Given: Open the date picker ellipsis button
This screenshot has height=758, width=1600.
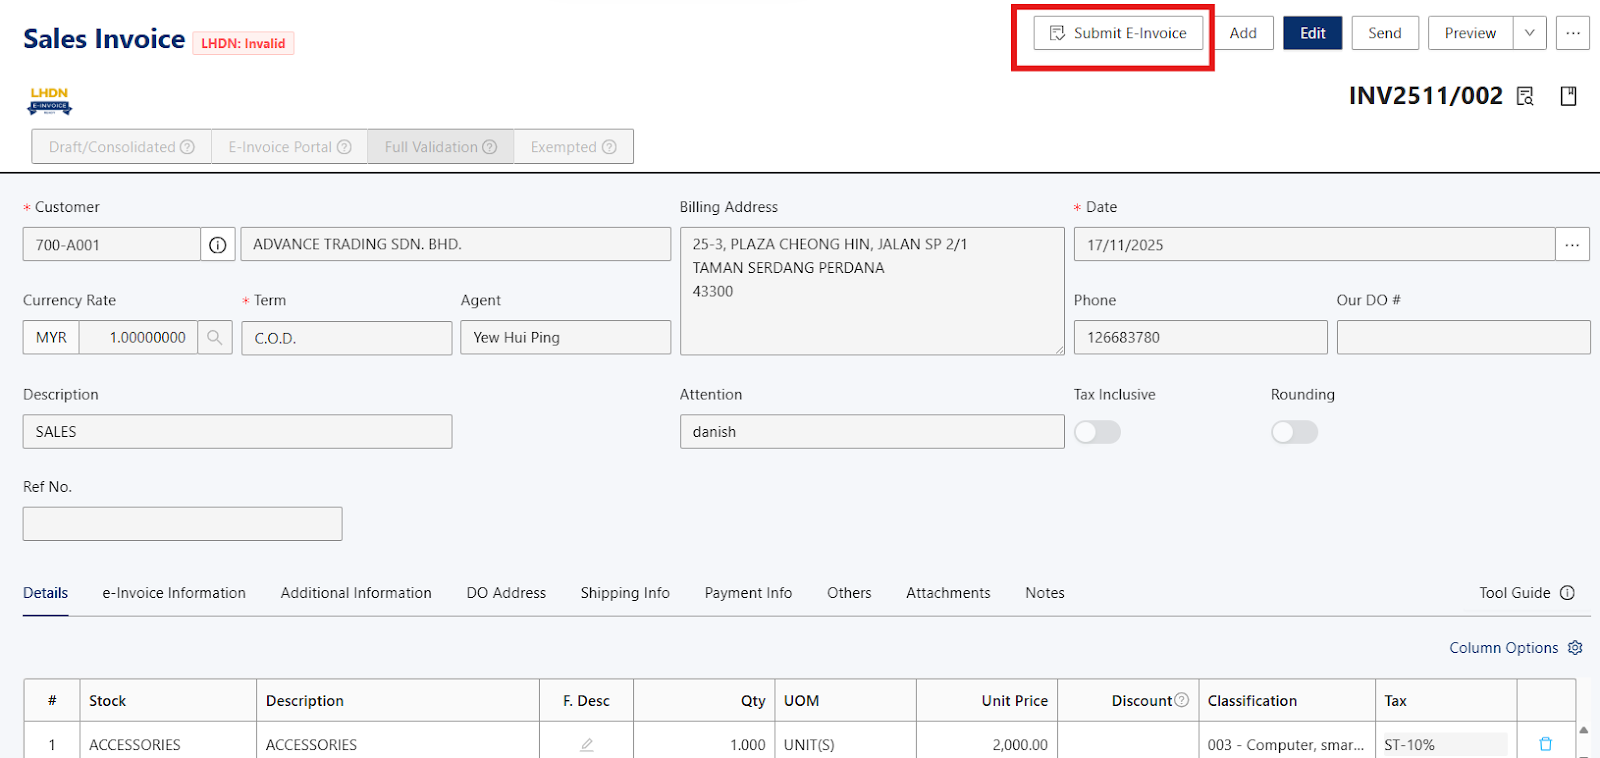Looking at the screenshot, I should (x=1572, y=245).
